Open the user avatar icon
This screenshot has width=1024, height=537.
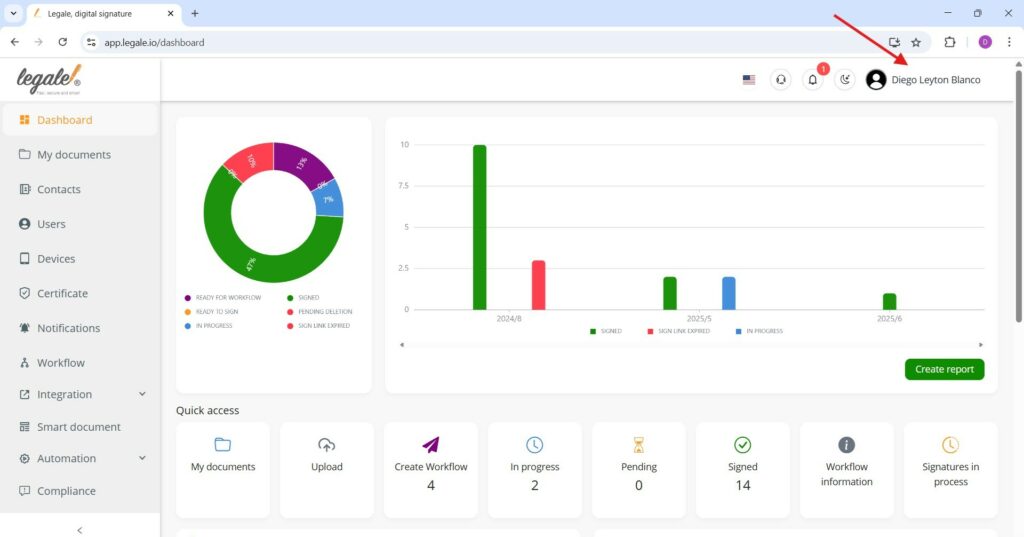click(x=876, y=80)
